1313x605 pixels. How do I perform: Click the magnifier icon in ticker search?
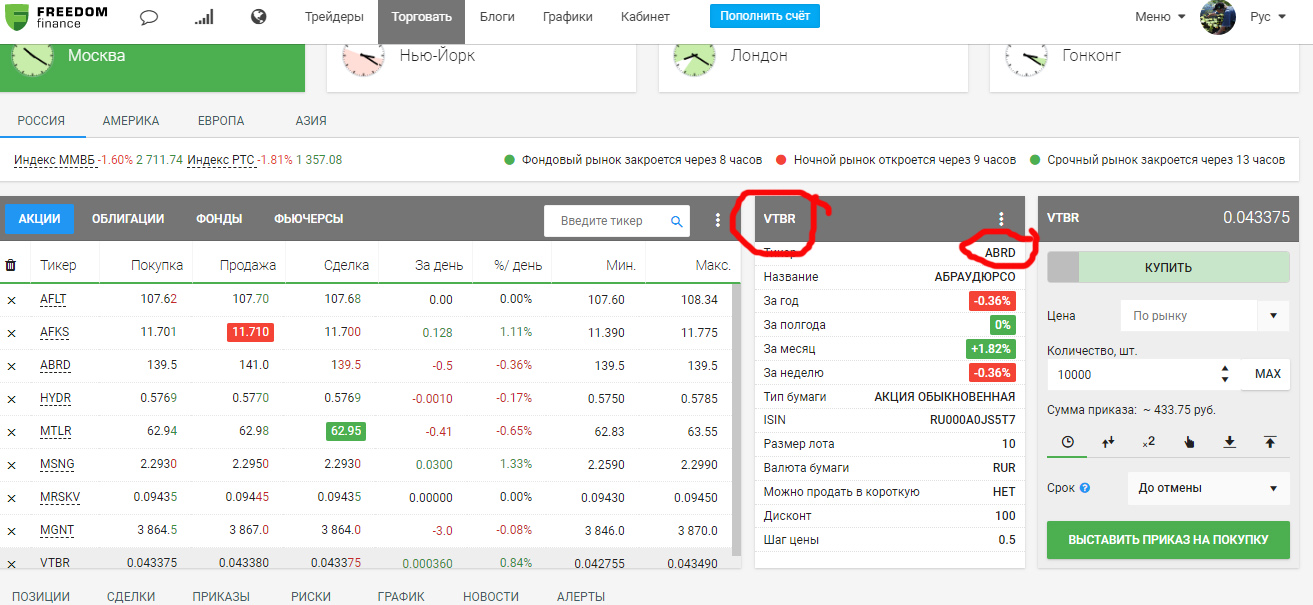677,221
